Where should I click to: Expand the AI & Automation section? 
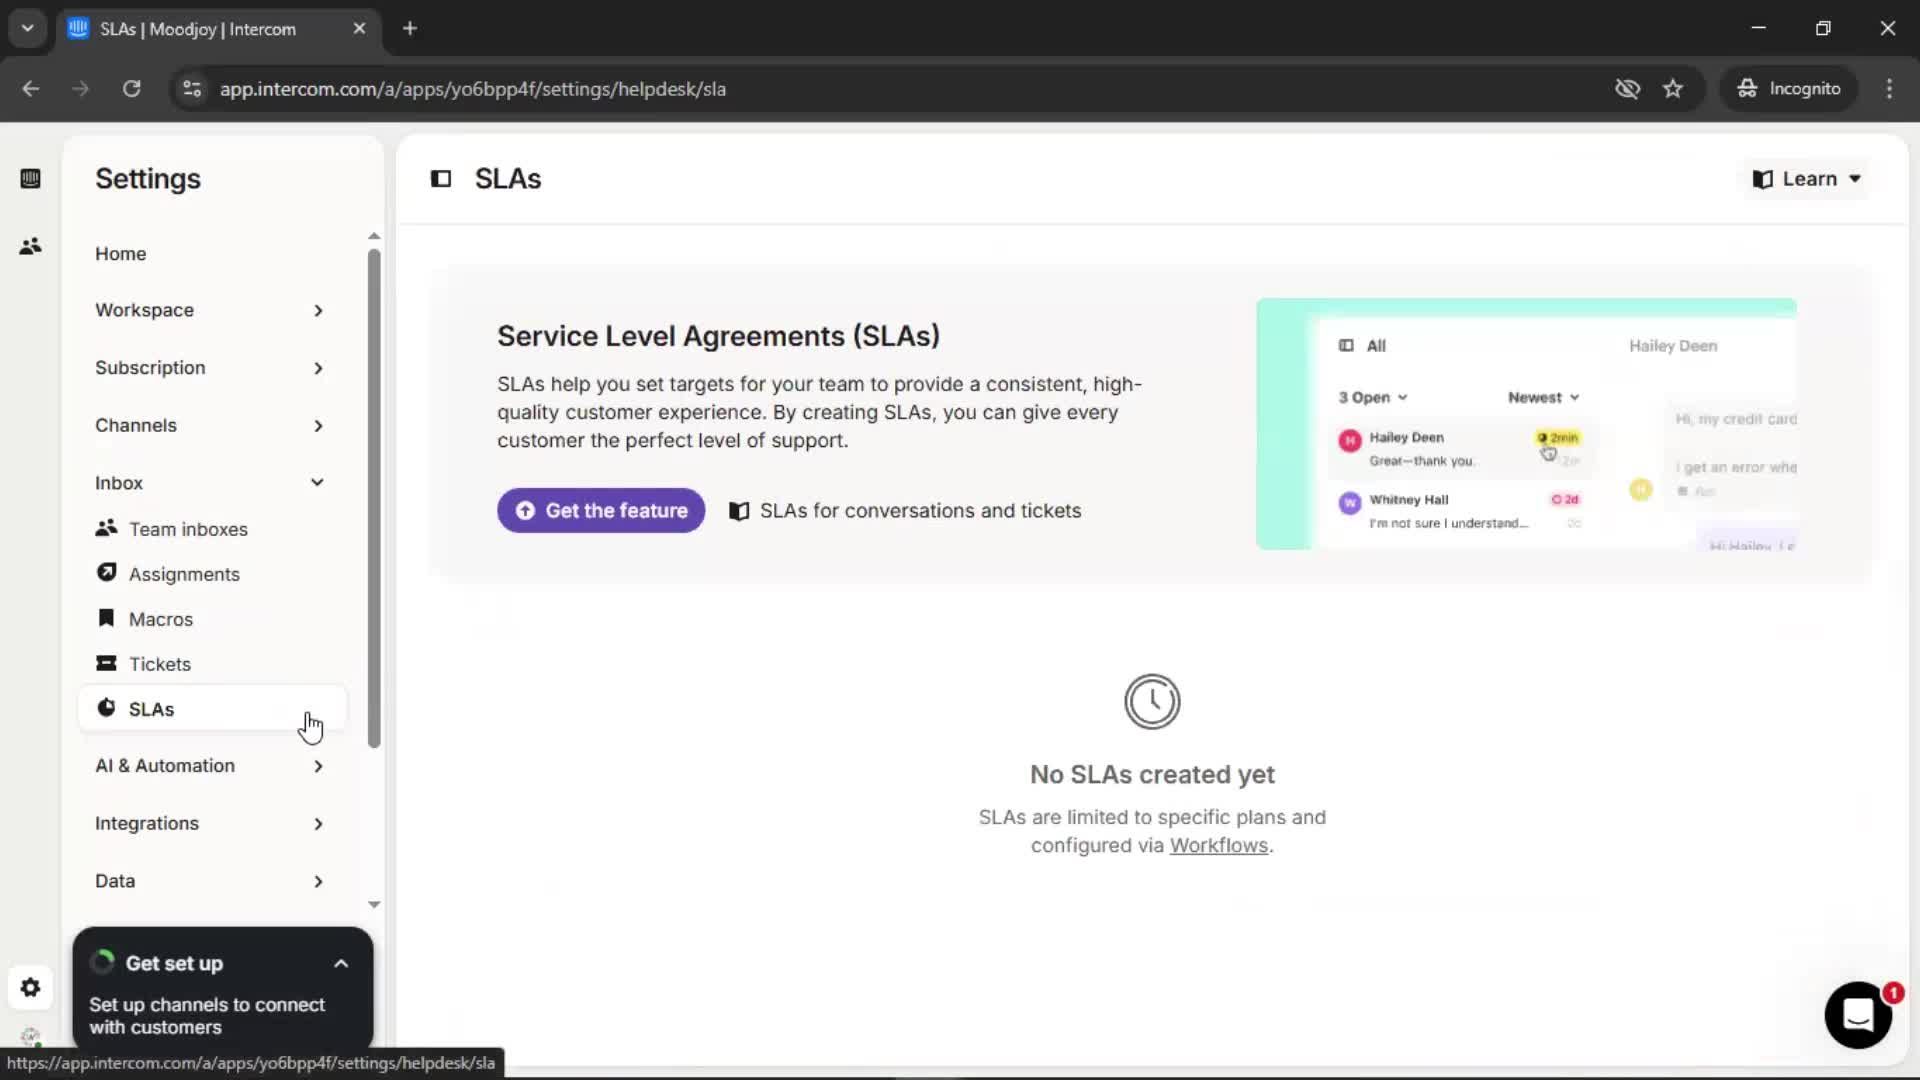[210, 766]
